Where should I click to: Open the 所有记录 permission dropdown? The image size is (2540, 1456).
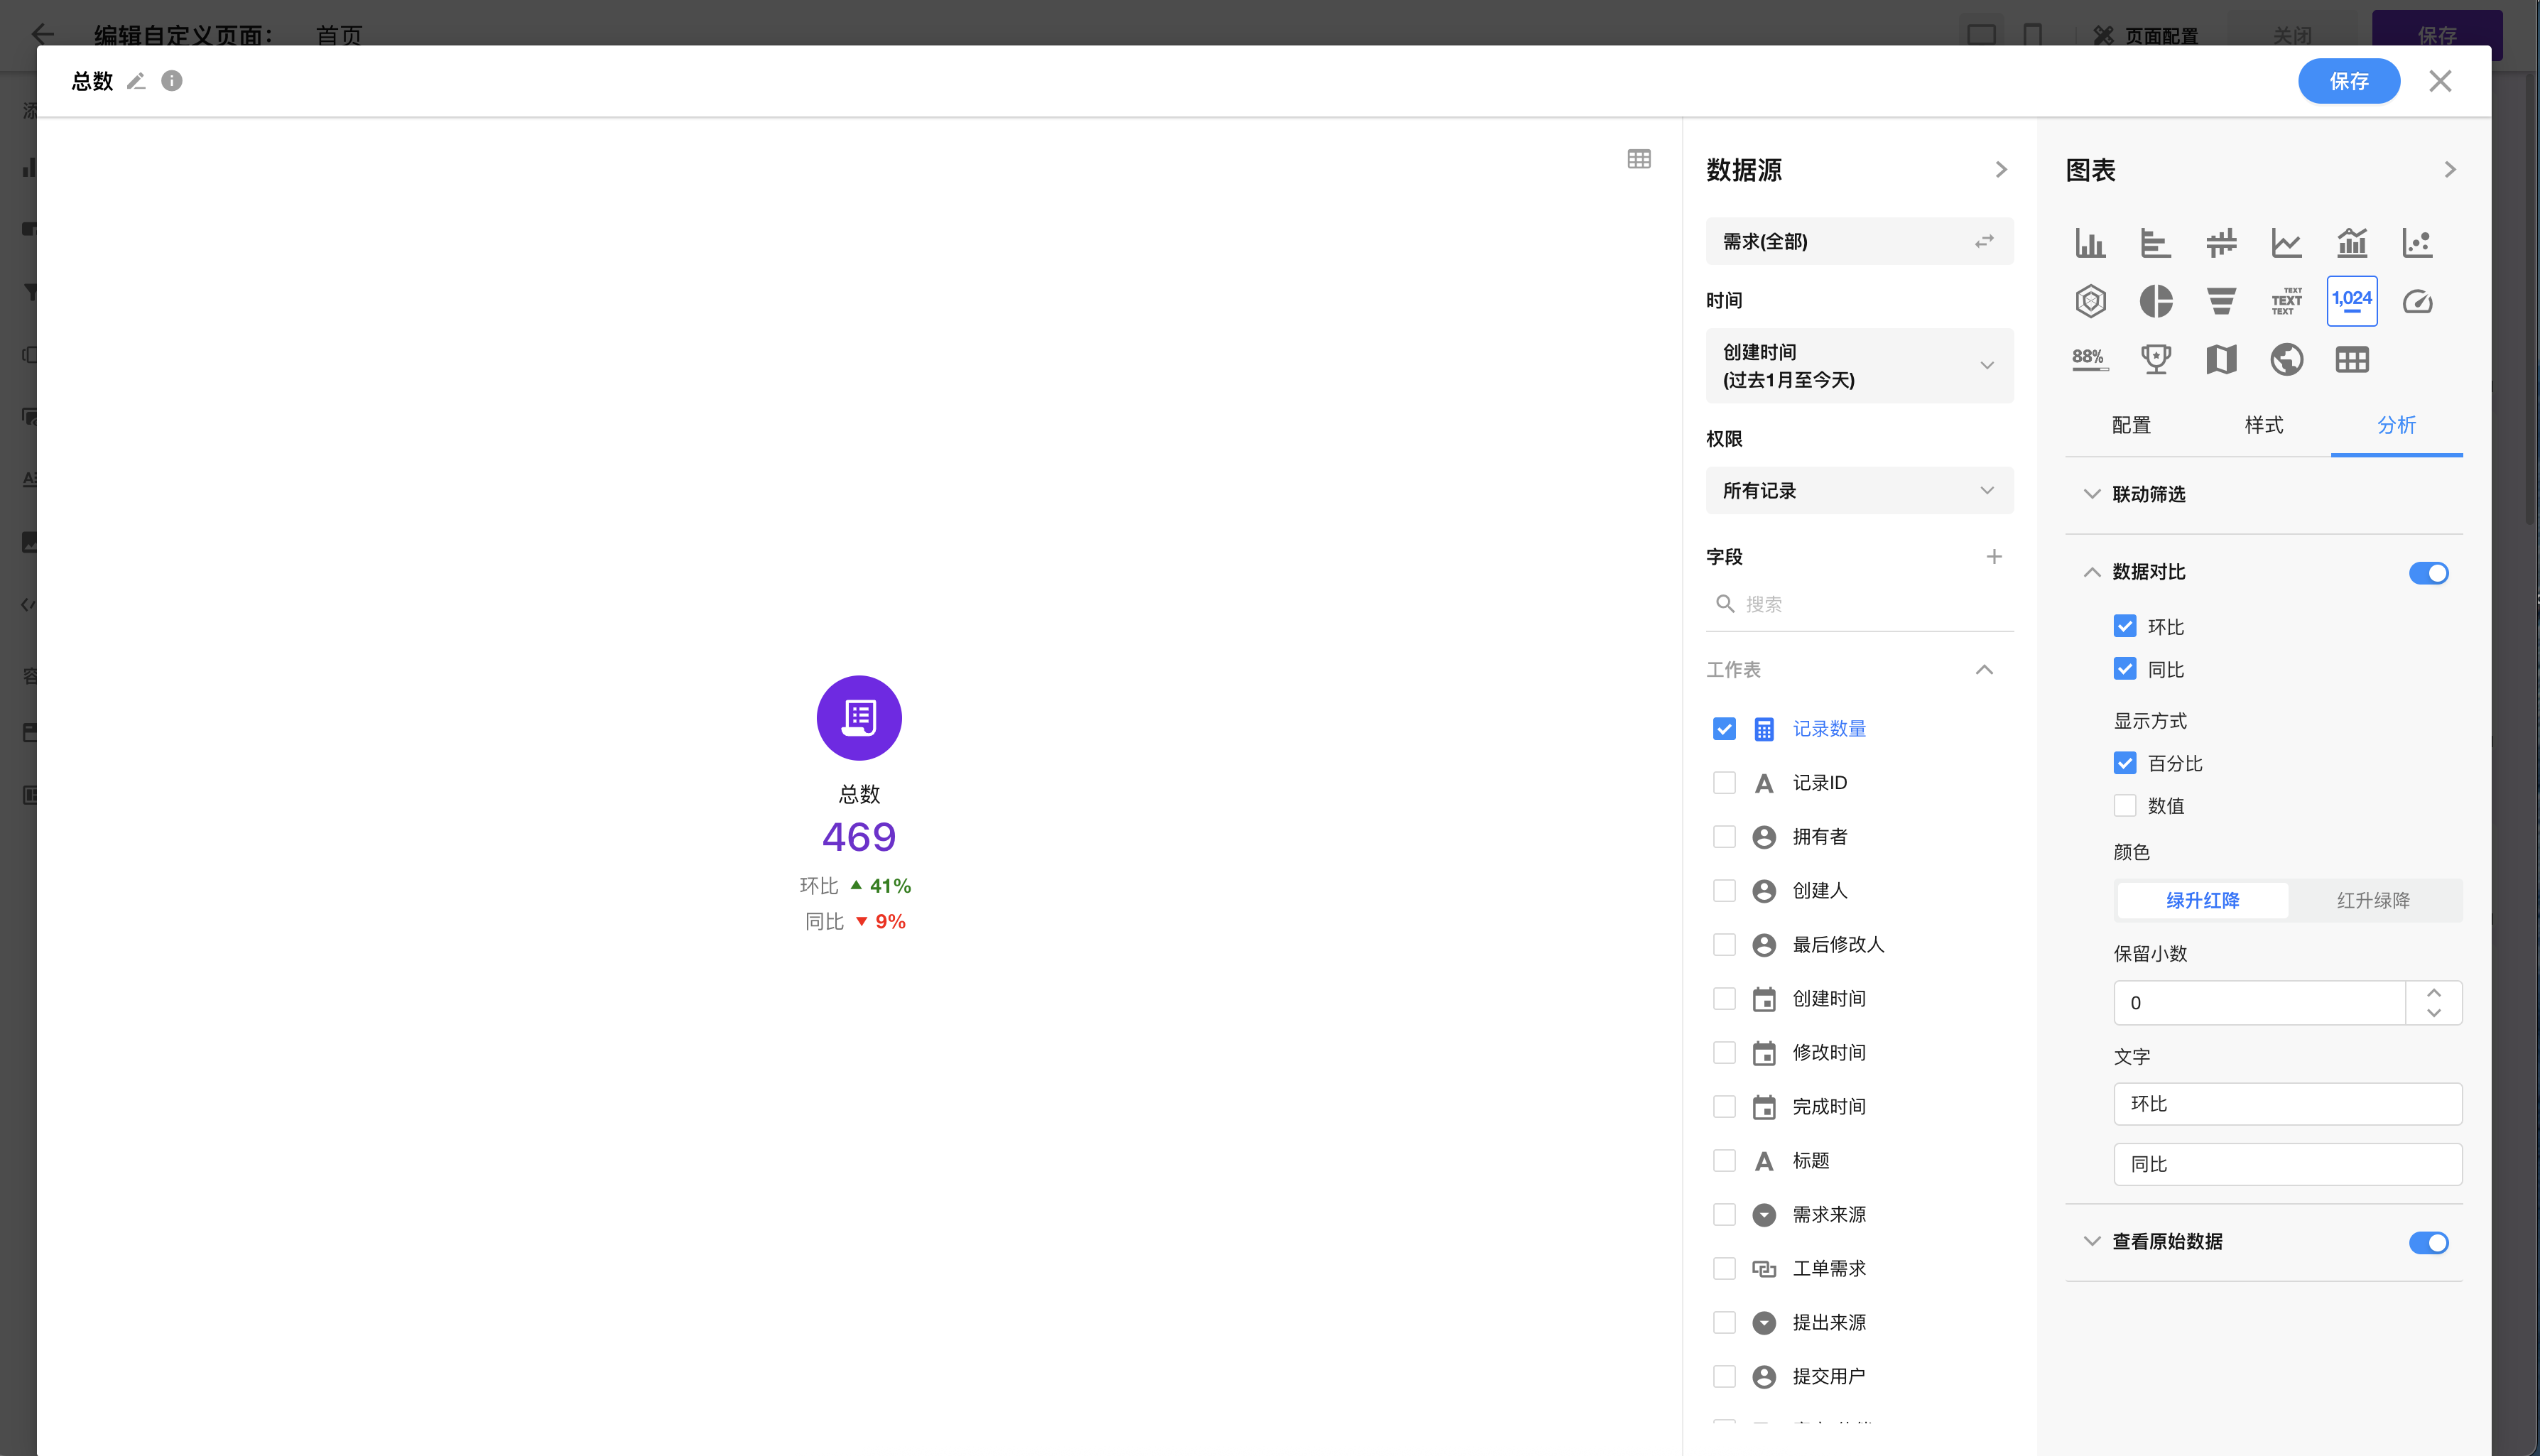click(1859, 491)
